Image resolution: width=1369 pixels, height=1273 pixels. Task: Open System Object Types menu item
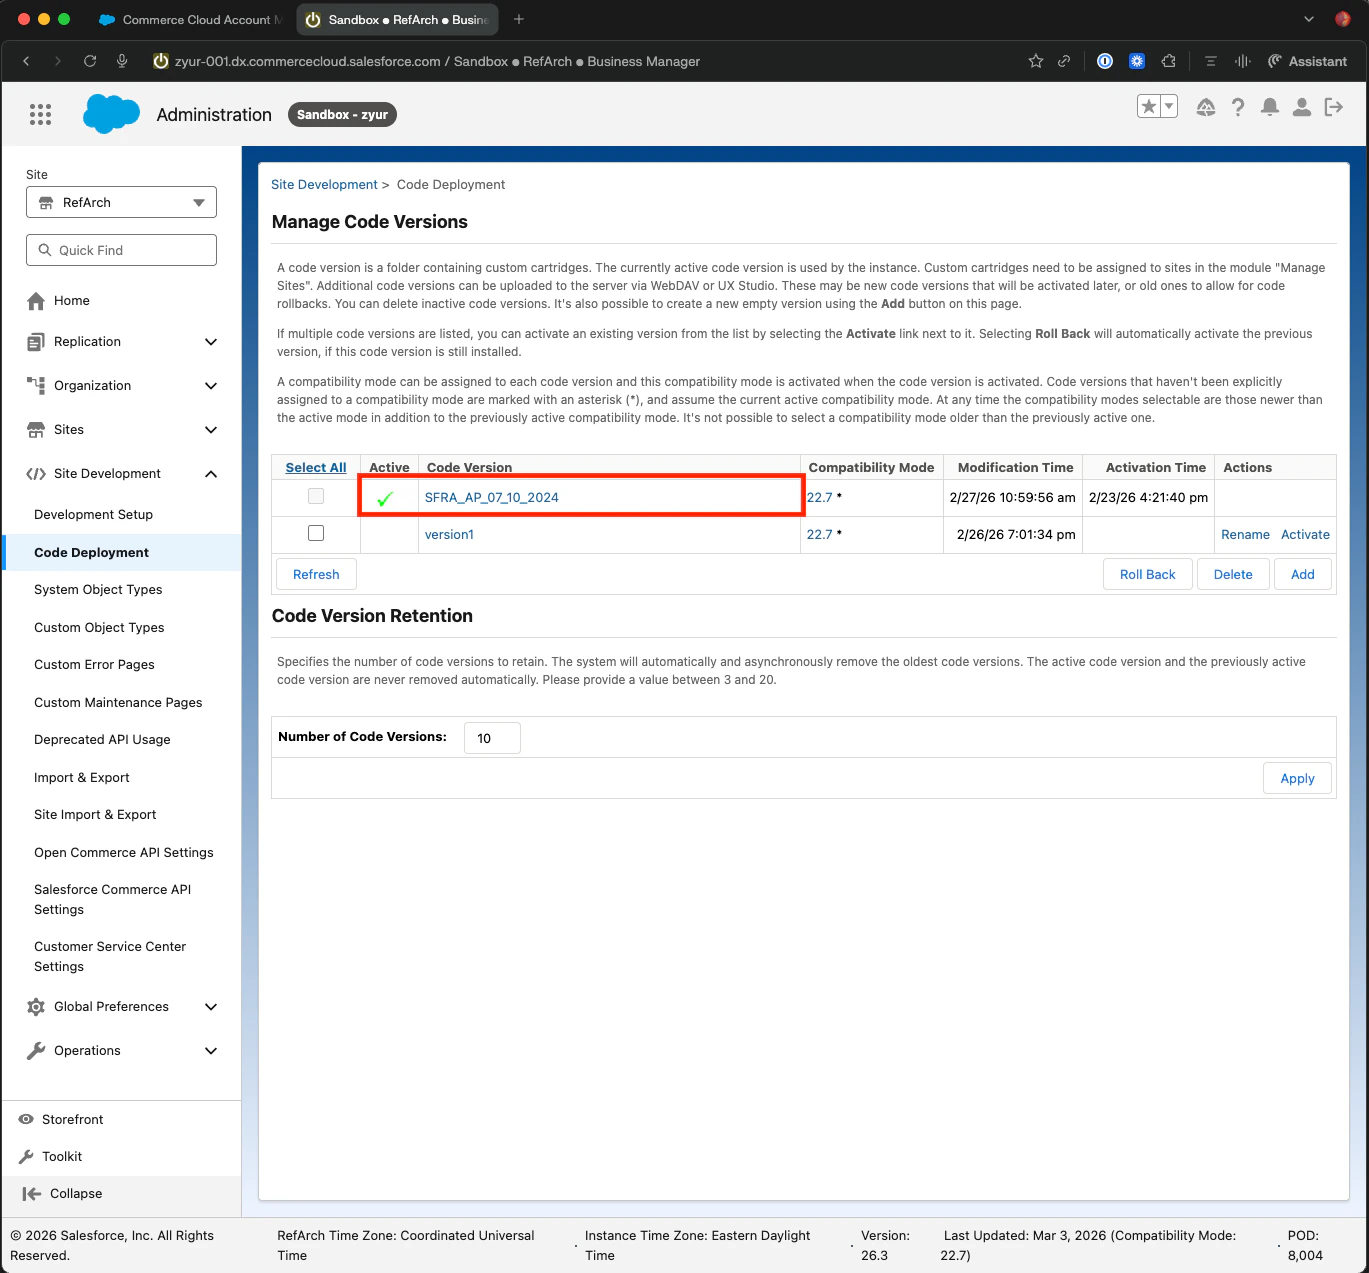(x=98, y=590)
